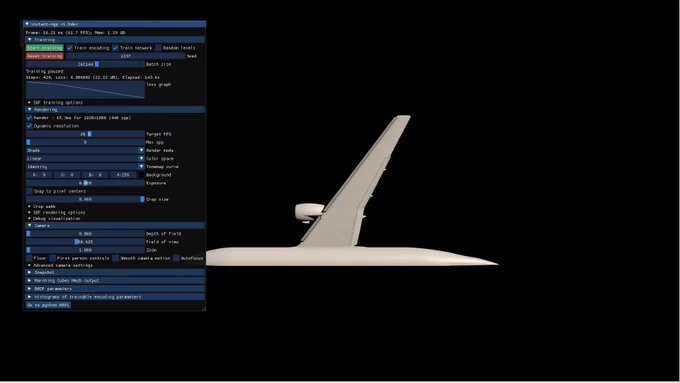680x383 pixels.
Task: Open the Color space dropdown
Action: point(85,159)
